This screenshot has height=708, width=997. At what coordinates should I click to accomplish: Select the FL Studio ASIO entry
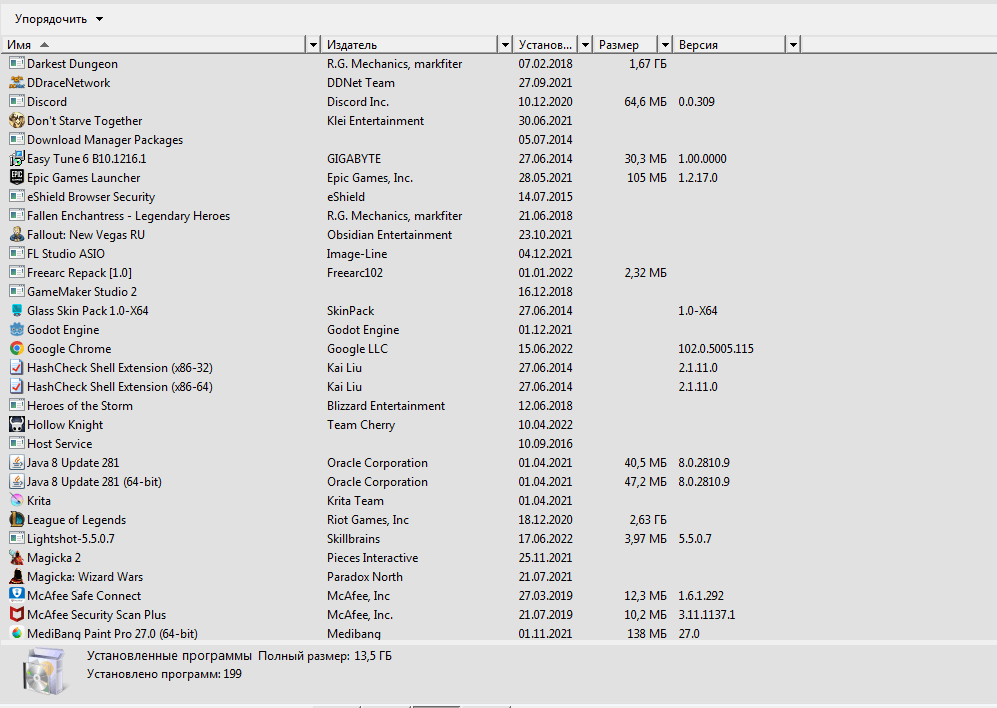402,254
